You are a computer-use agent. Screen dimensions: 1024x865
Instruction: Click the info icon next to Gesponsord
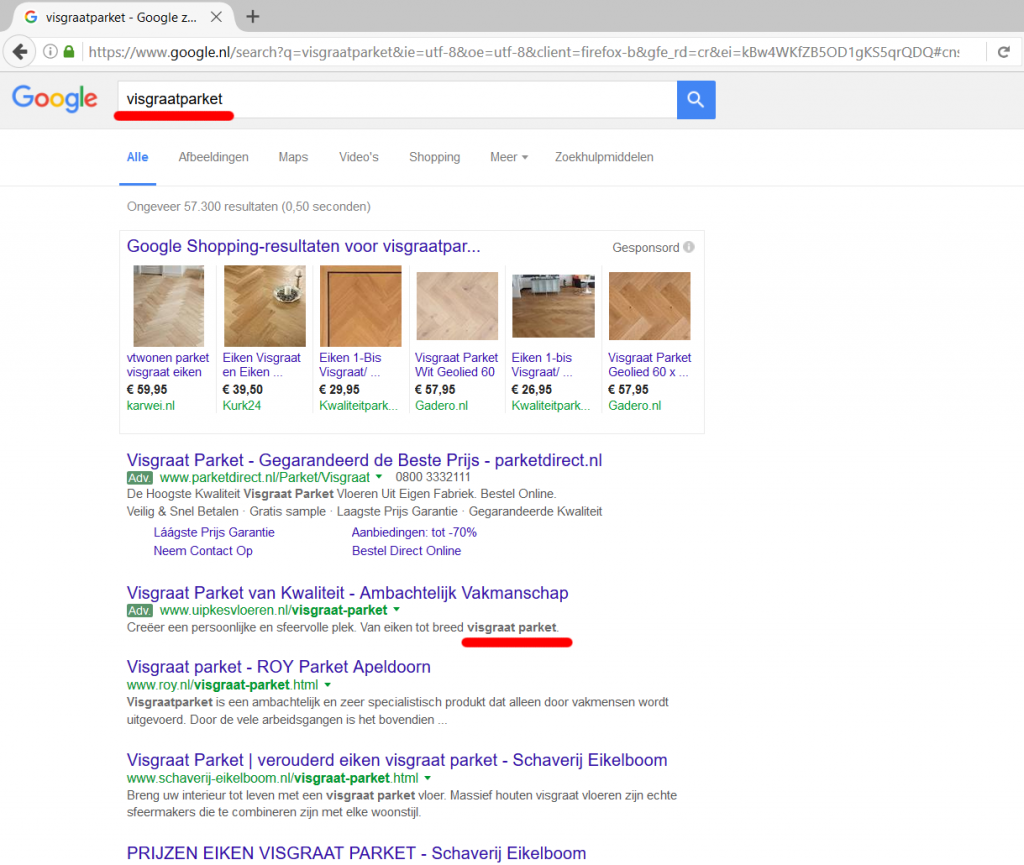pos(689,247)
